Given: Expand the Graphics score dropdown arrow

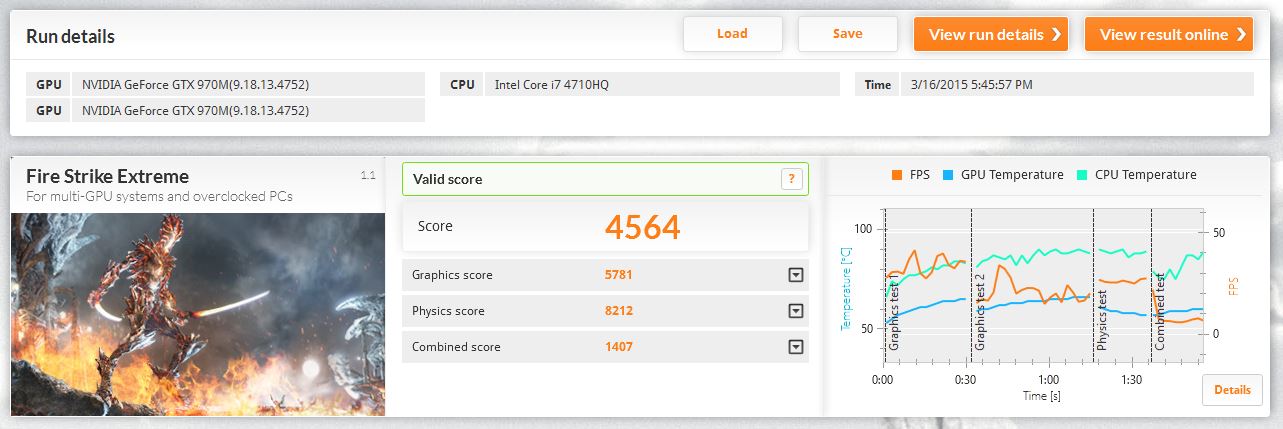Looking at the screenshot, I should (796, 275).
